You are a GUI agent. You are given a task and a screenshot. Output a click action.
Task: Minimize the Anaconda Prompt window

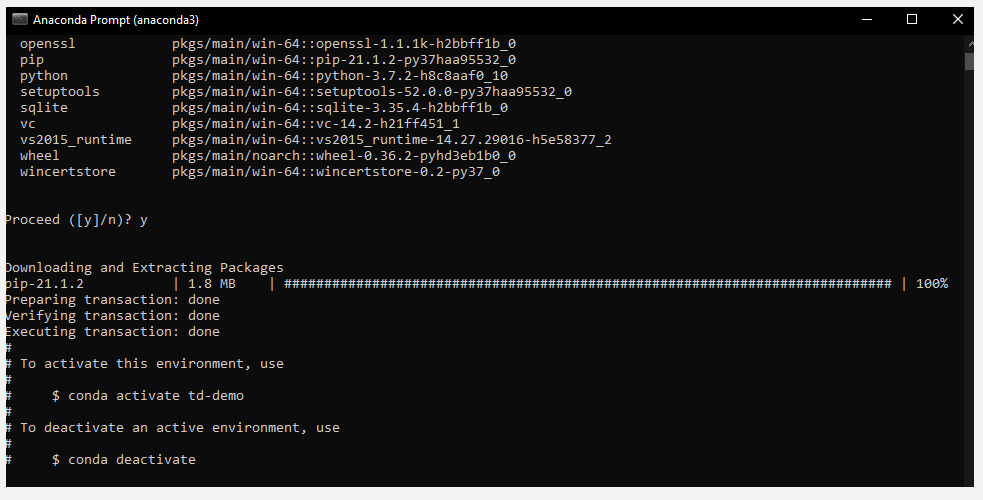pyautogui.click(x=865, y=19)
